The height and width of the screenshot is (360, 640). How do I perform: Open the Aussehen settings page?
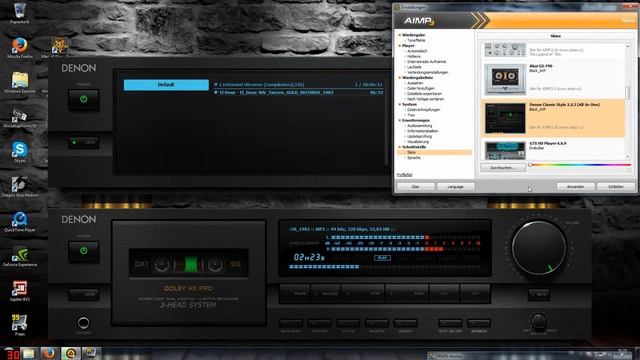click(x=415, y=83)
